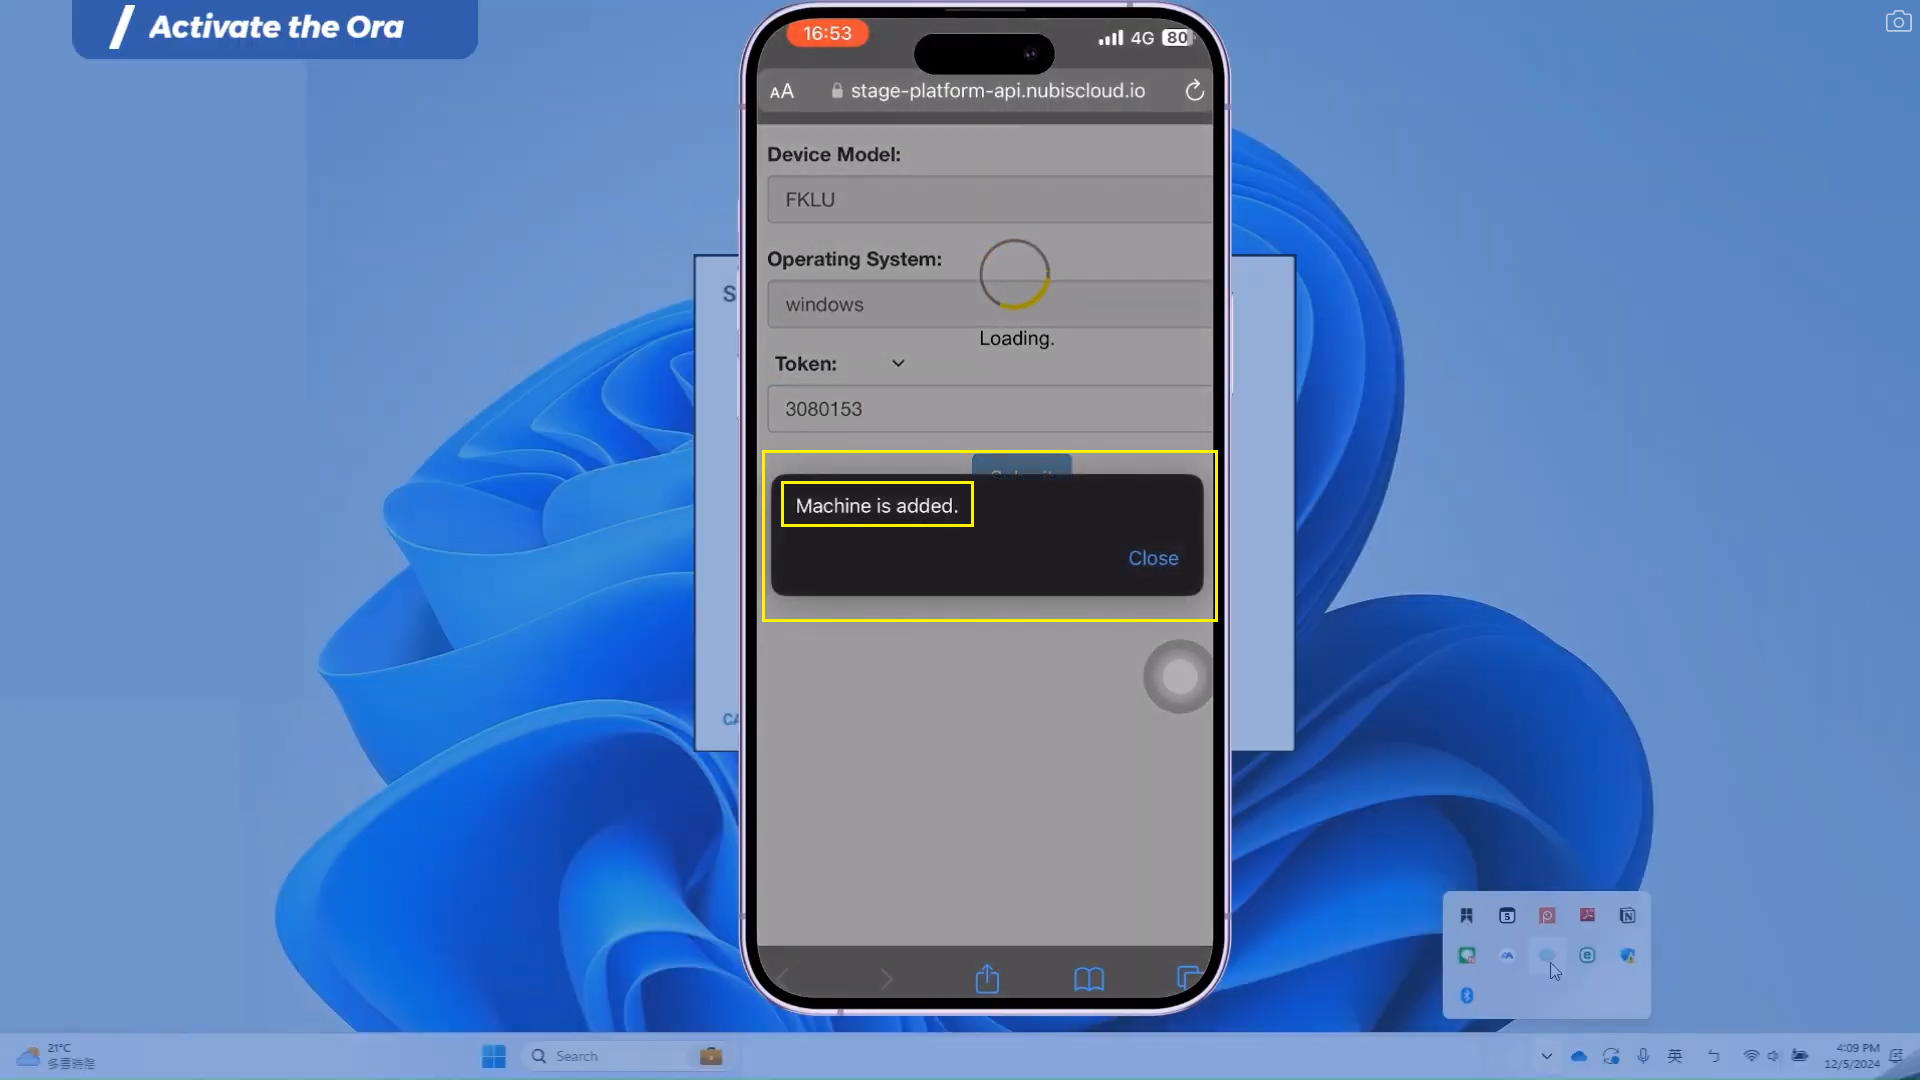The width and height of the screenshot is (1920, 1080).
Task: Tap the Safari forward arrow
Action: (886, 978)
